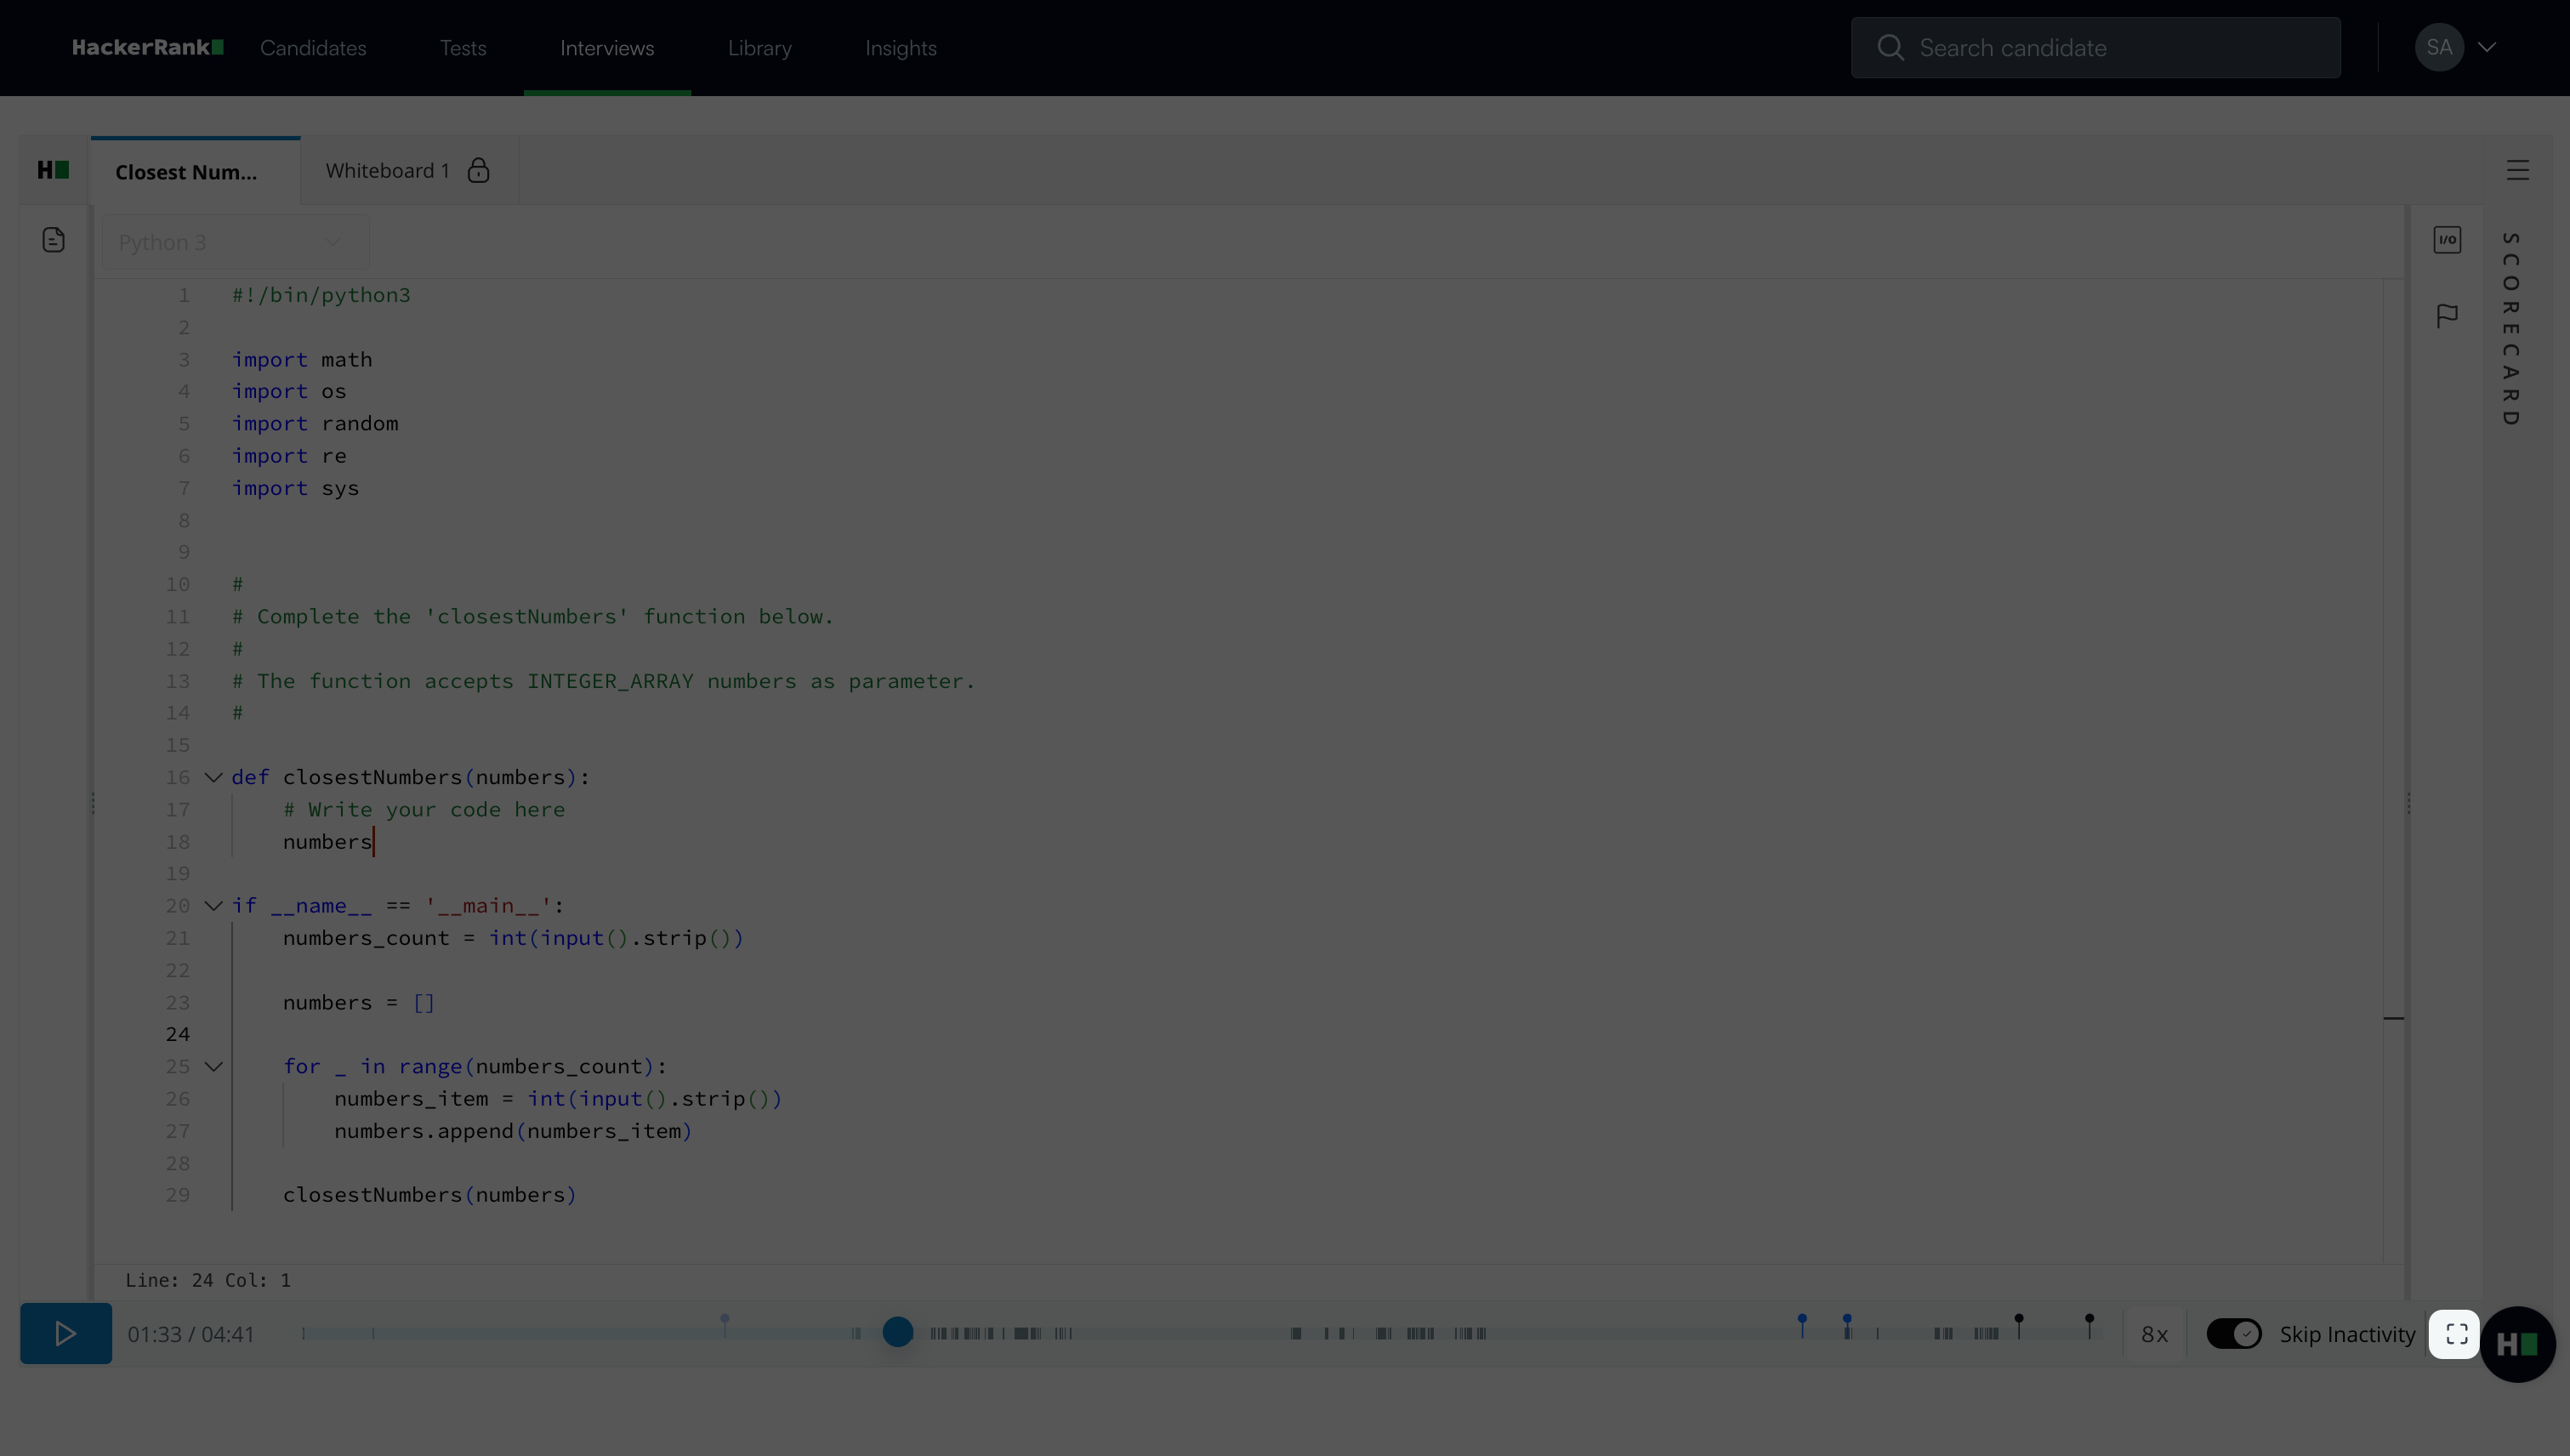Viewport: 2570px width, 1456px height.
Task: Click the HackerRank floating help icon
Action: click(2517, 1344)
